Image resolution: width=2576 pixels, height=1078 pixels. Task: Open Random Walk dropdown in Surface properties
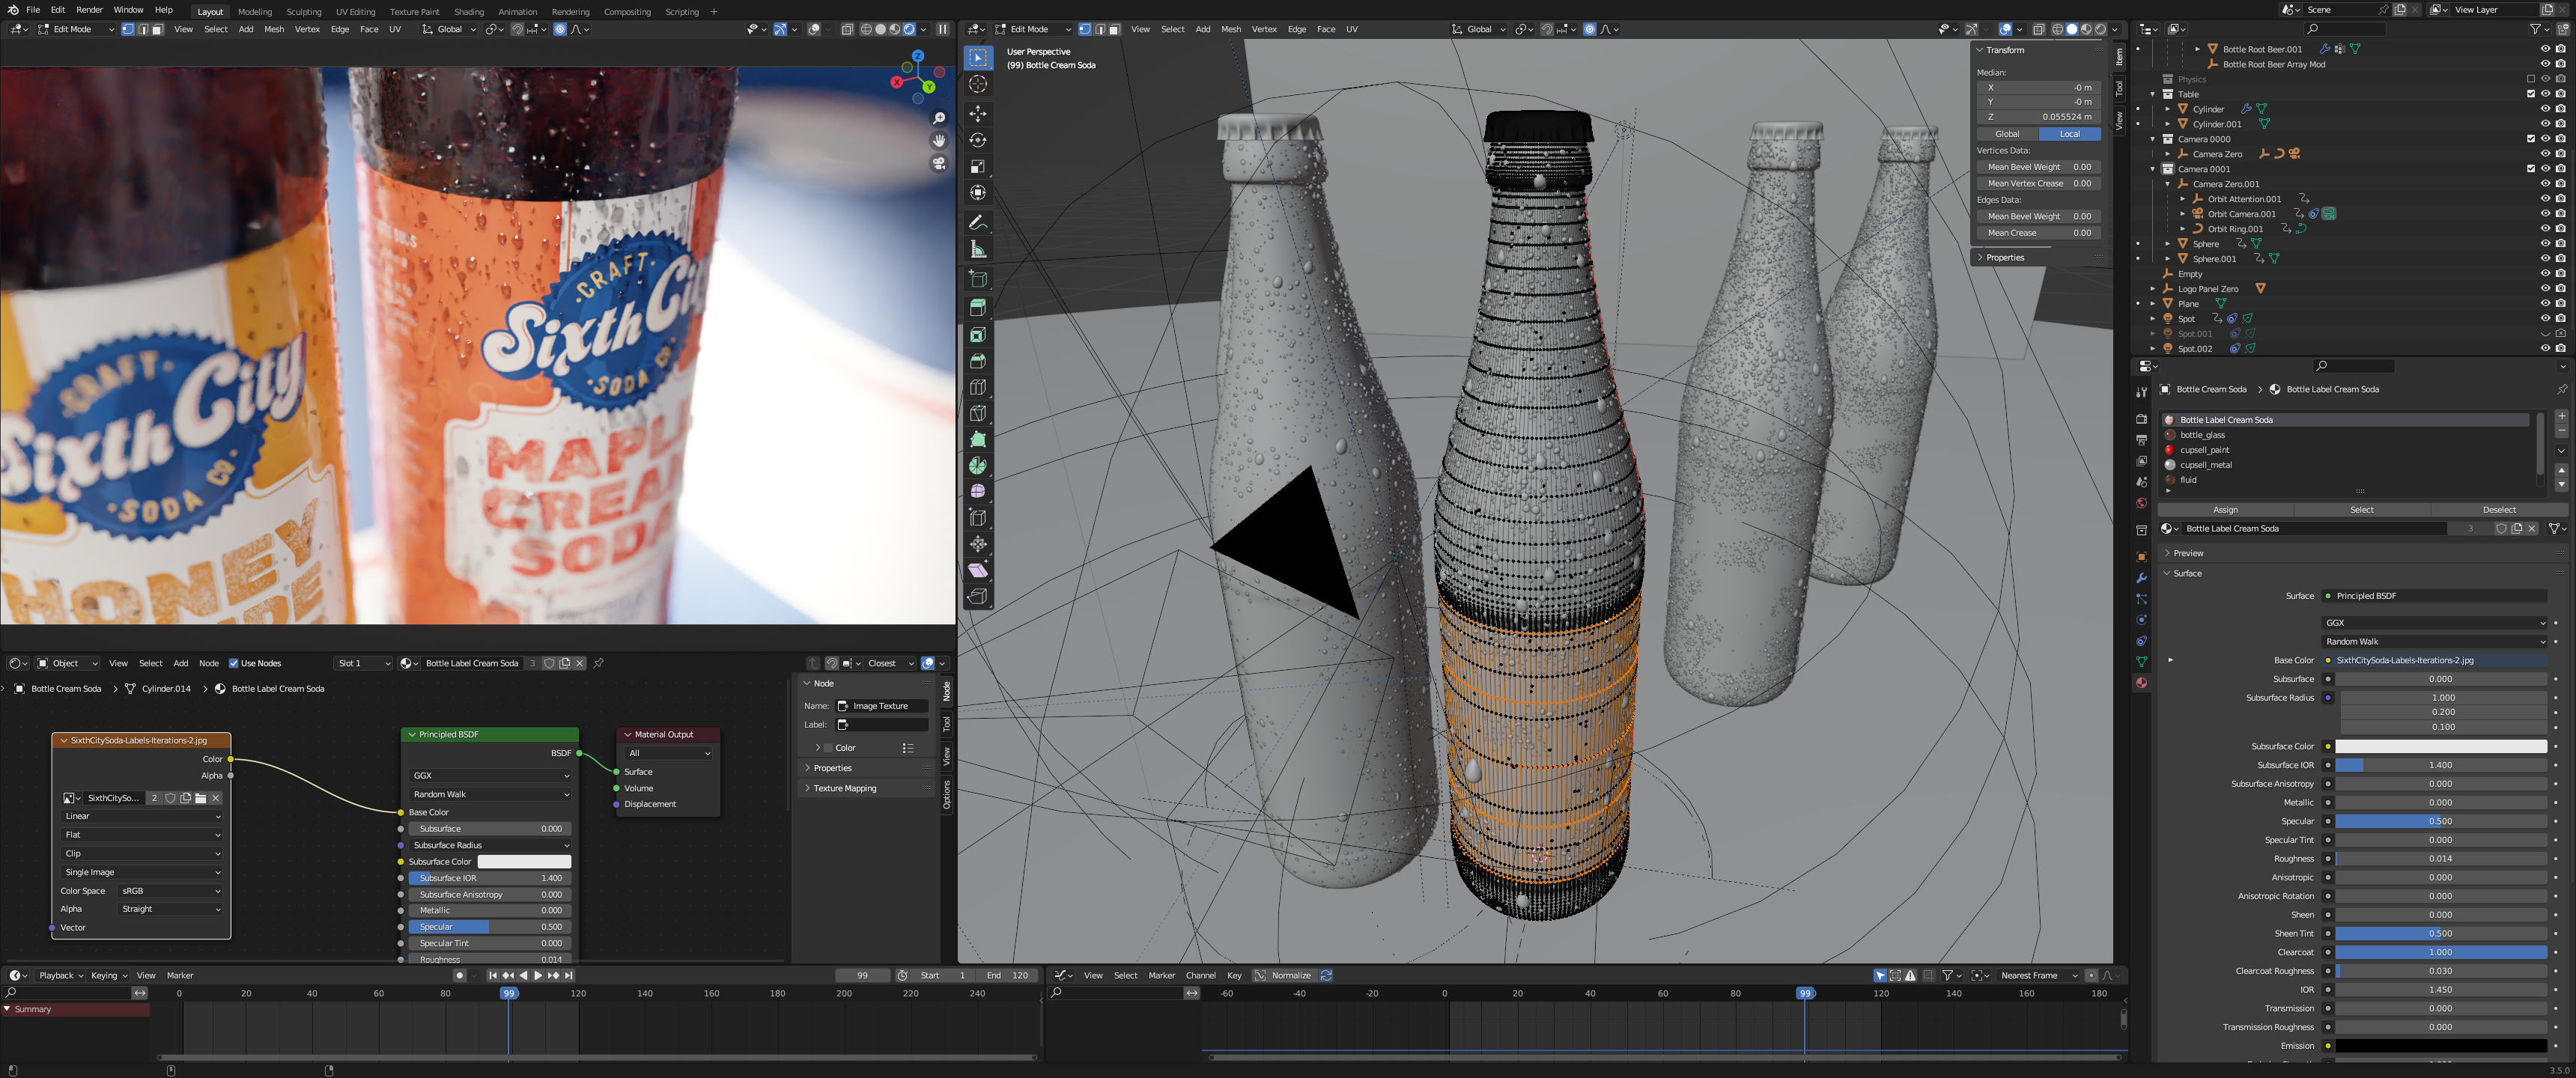(x=2434, y=642)
